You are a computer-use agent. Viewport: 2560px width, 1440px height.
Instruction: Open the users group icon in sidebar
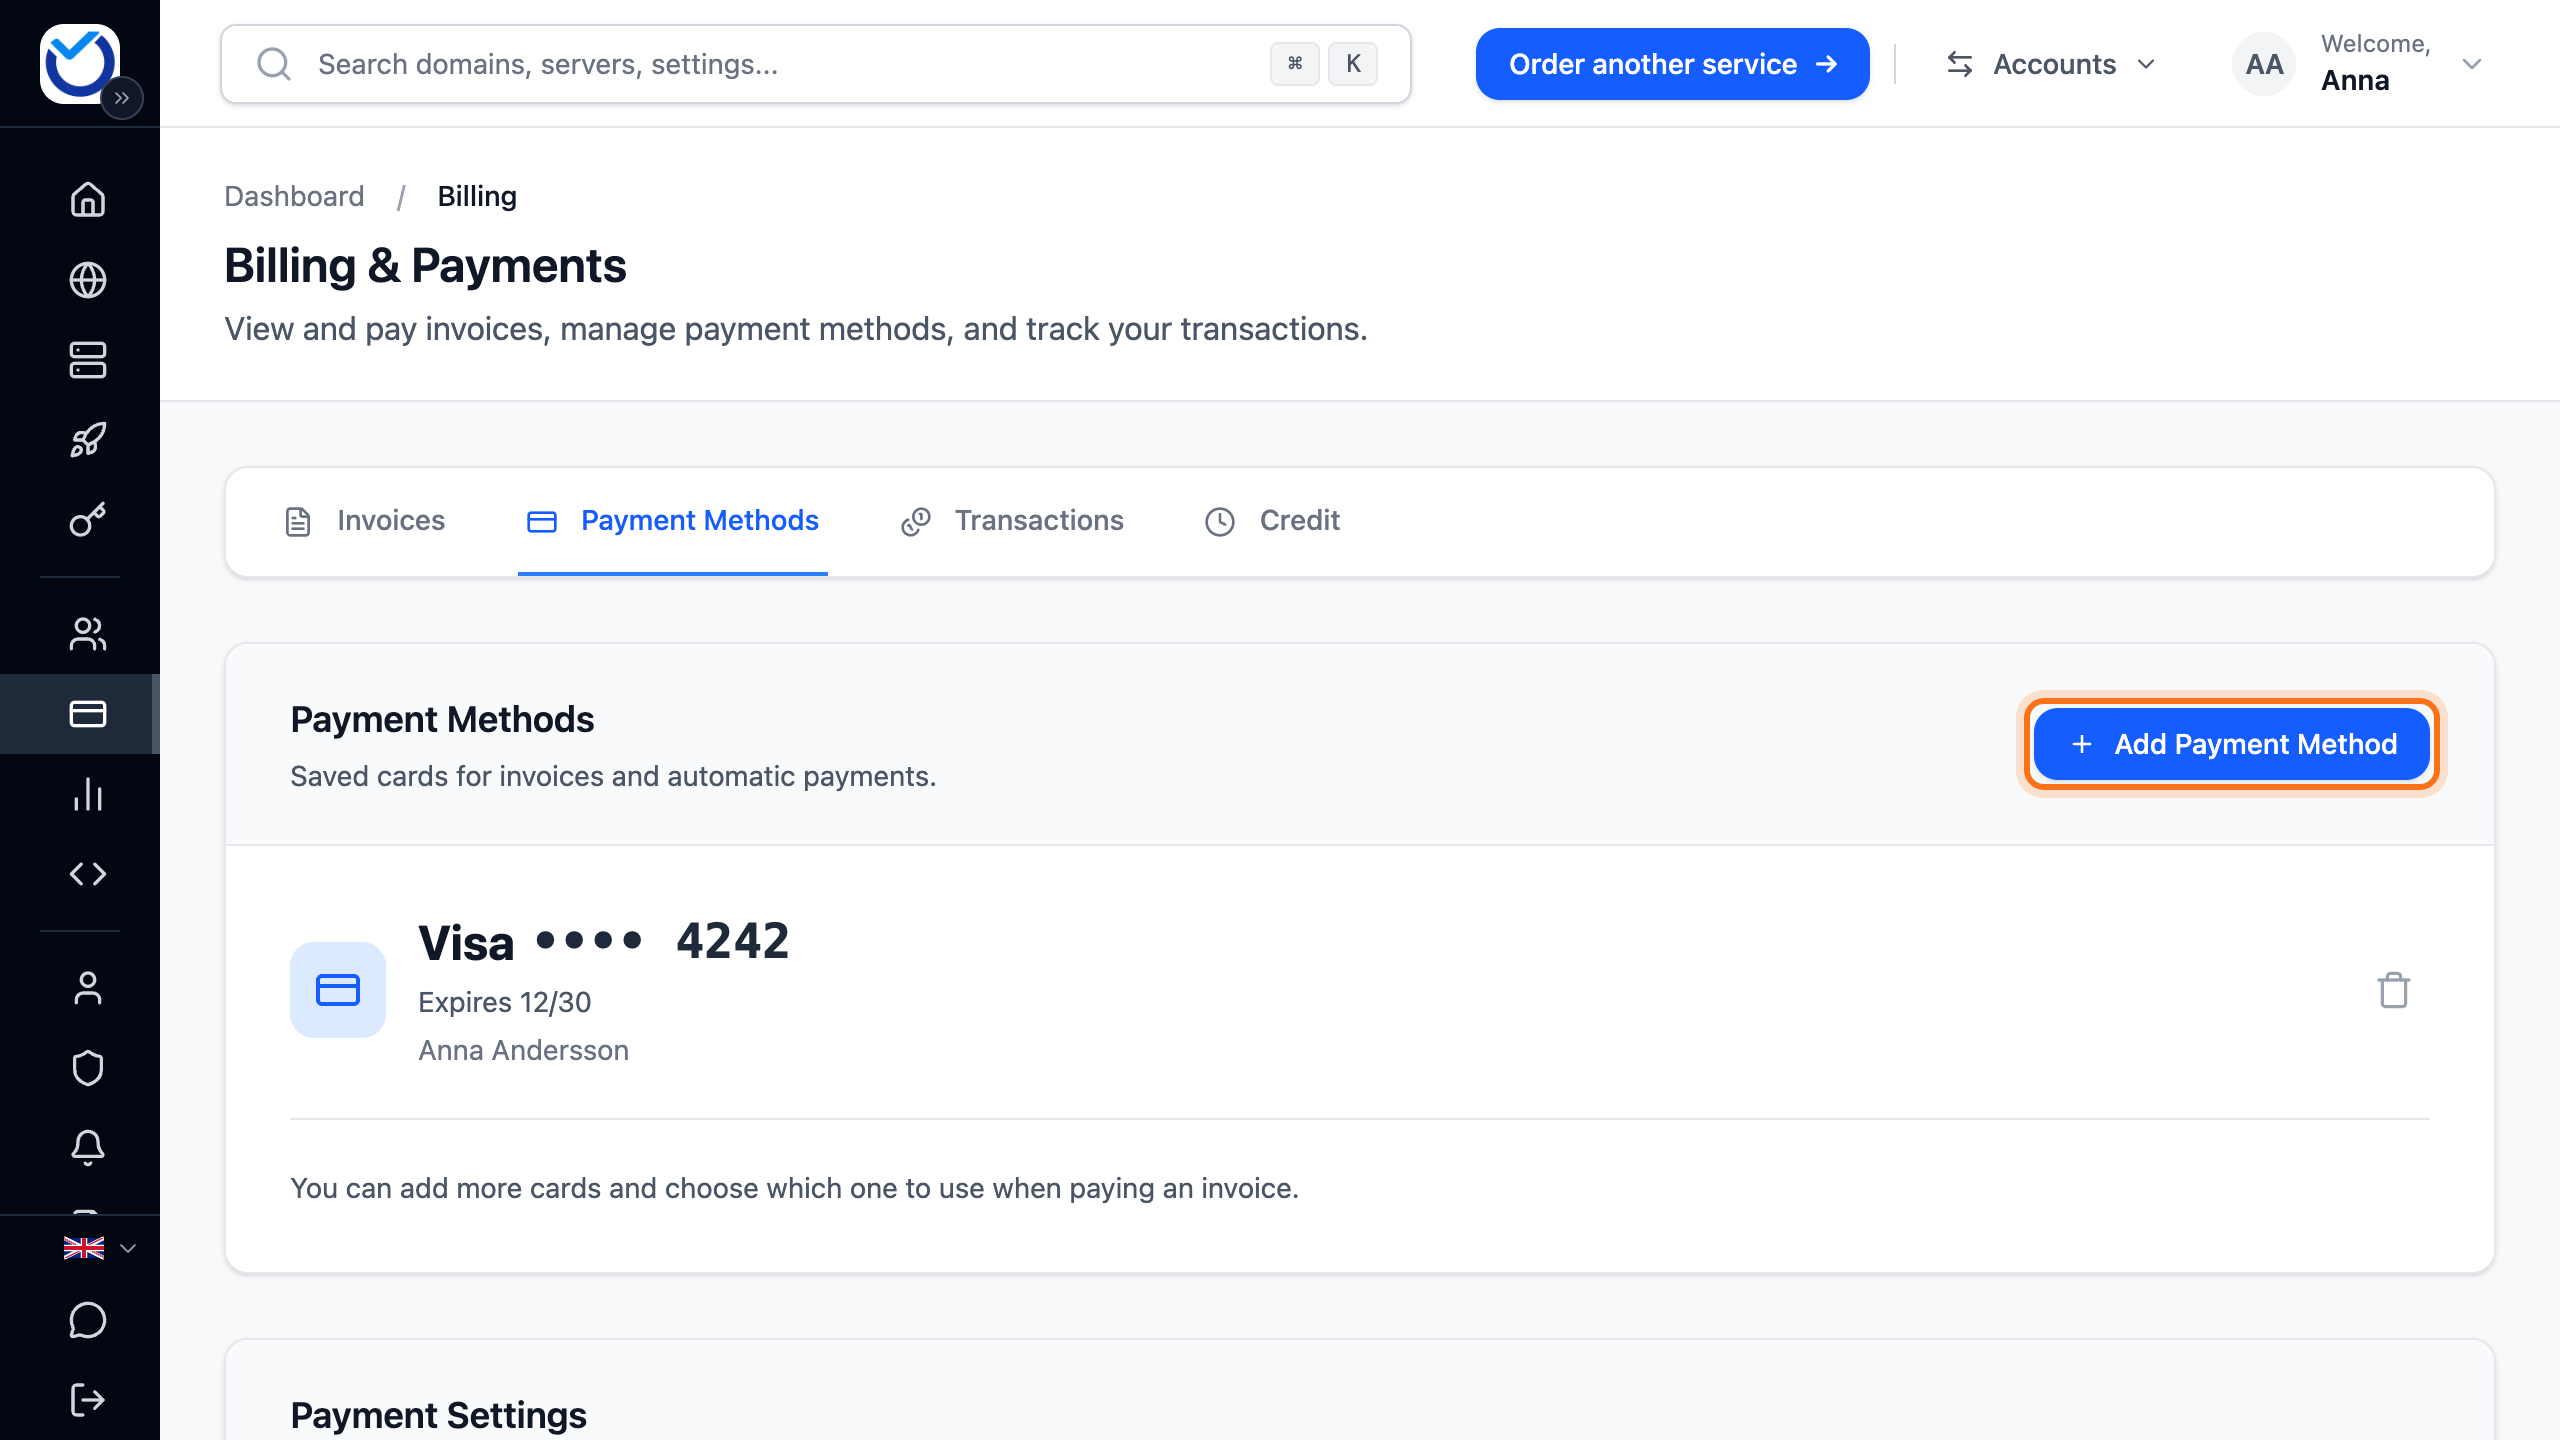point(88,634)
